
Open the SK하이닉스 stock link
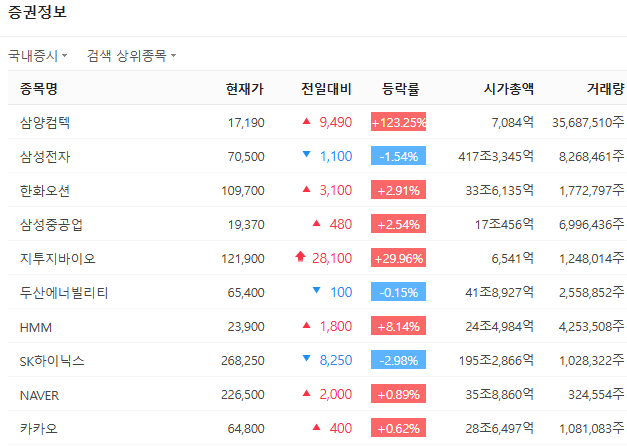pyautogui.click(x=52, y=361)
